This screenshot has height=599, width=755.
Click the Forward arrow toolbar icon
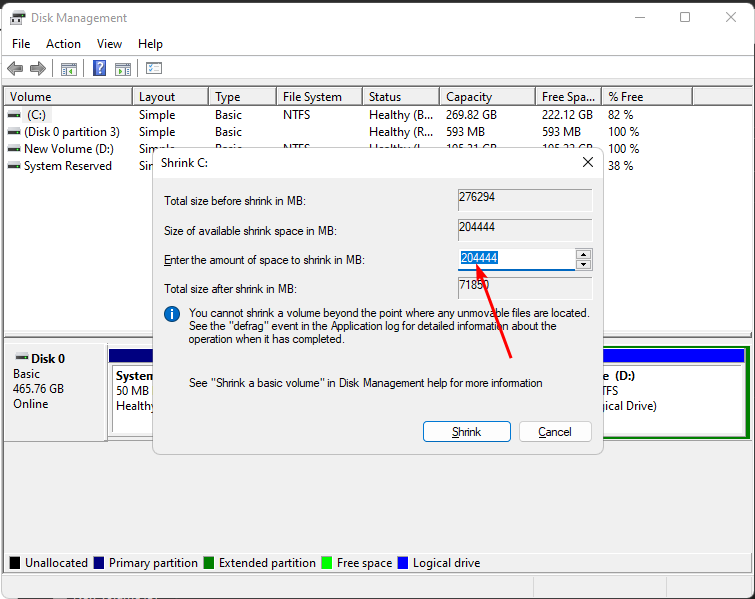coord(38,68)
